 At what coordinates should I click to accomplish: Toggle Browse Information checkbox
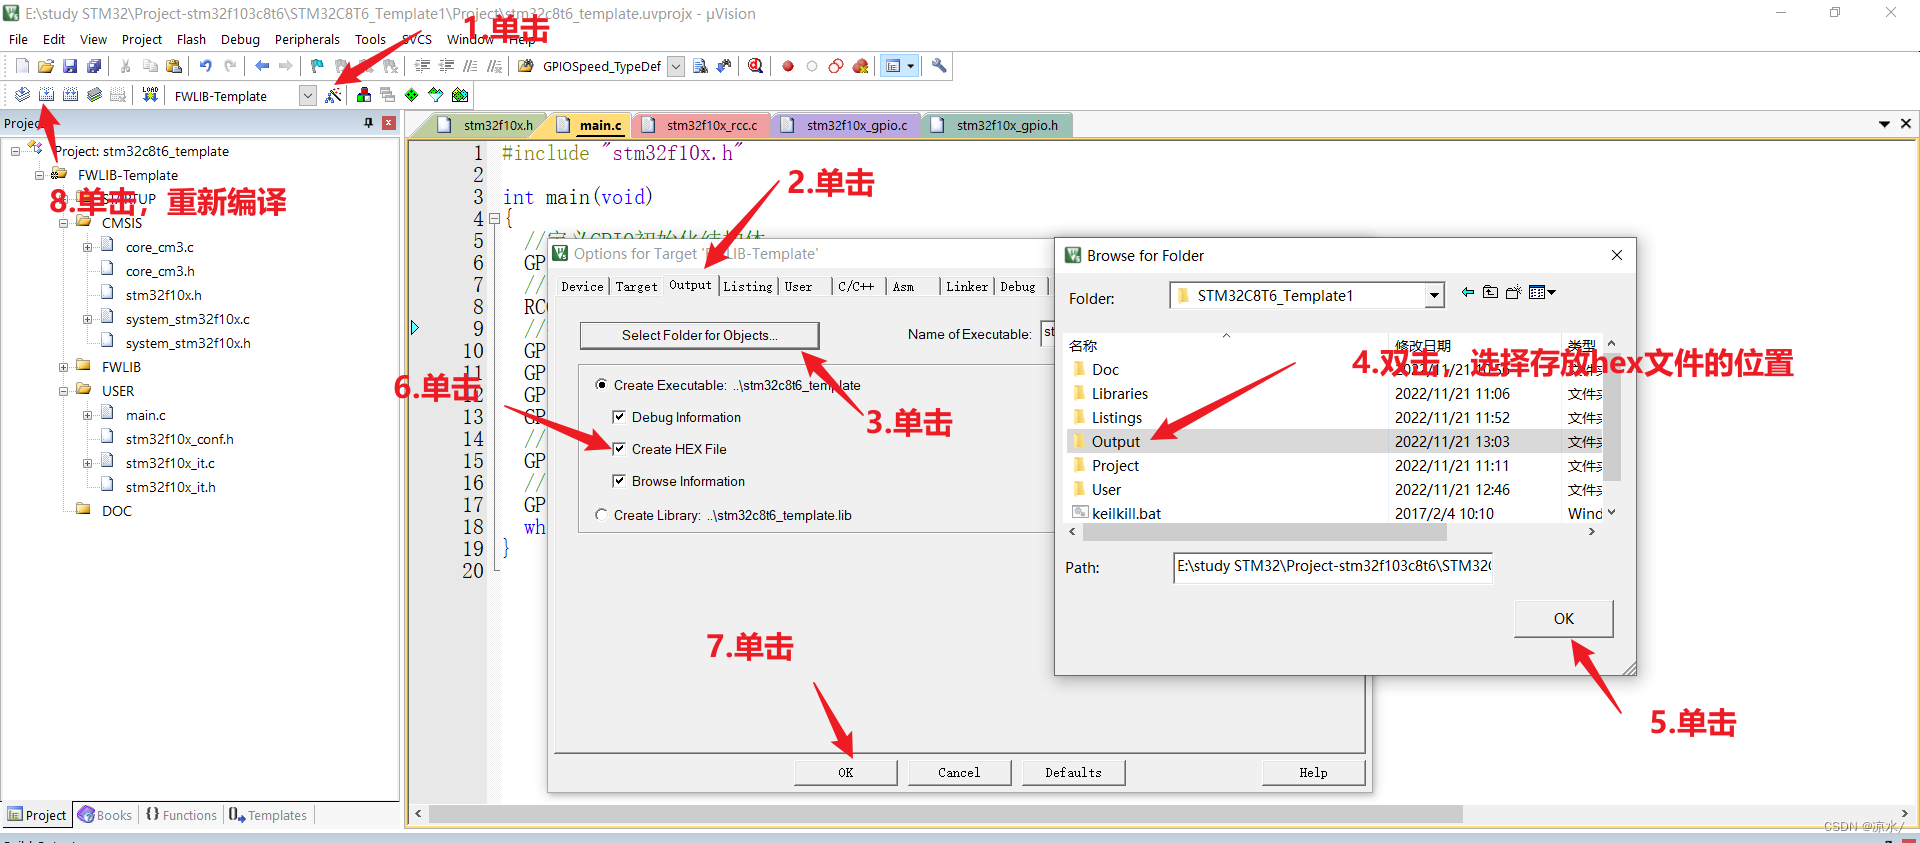click(619, 481)
